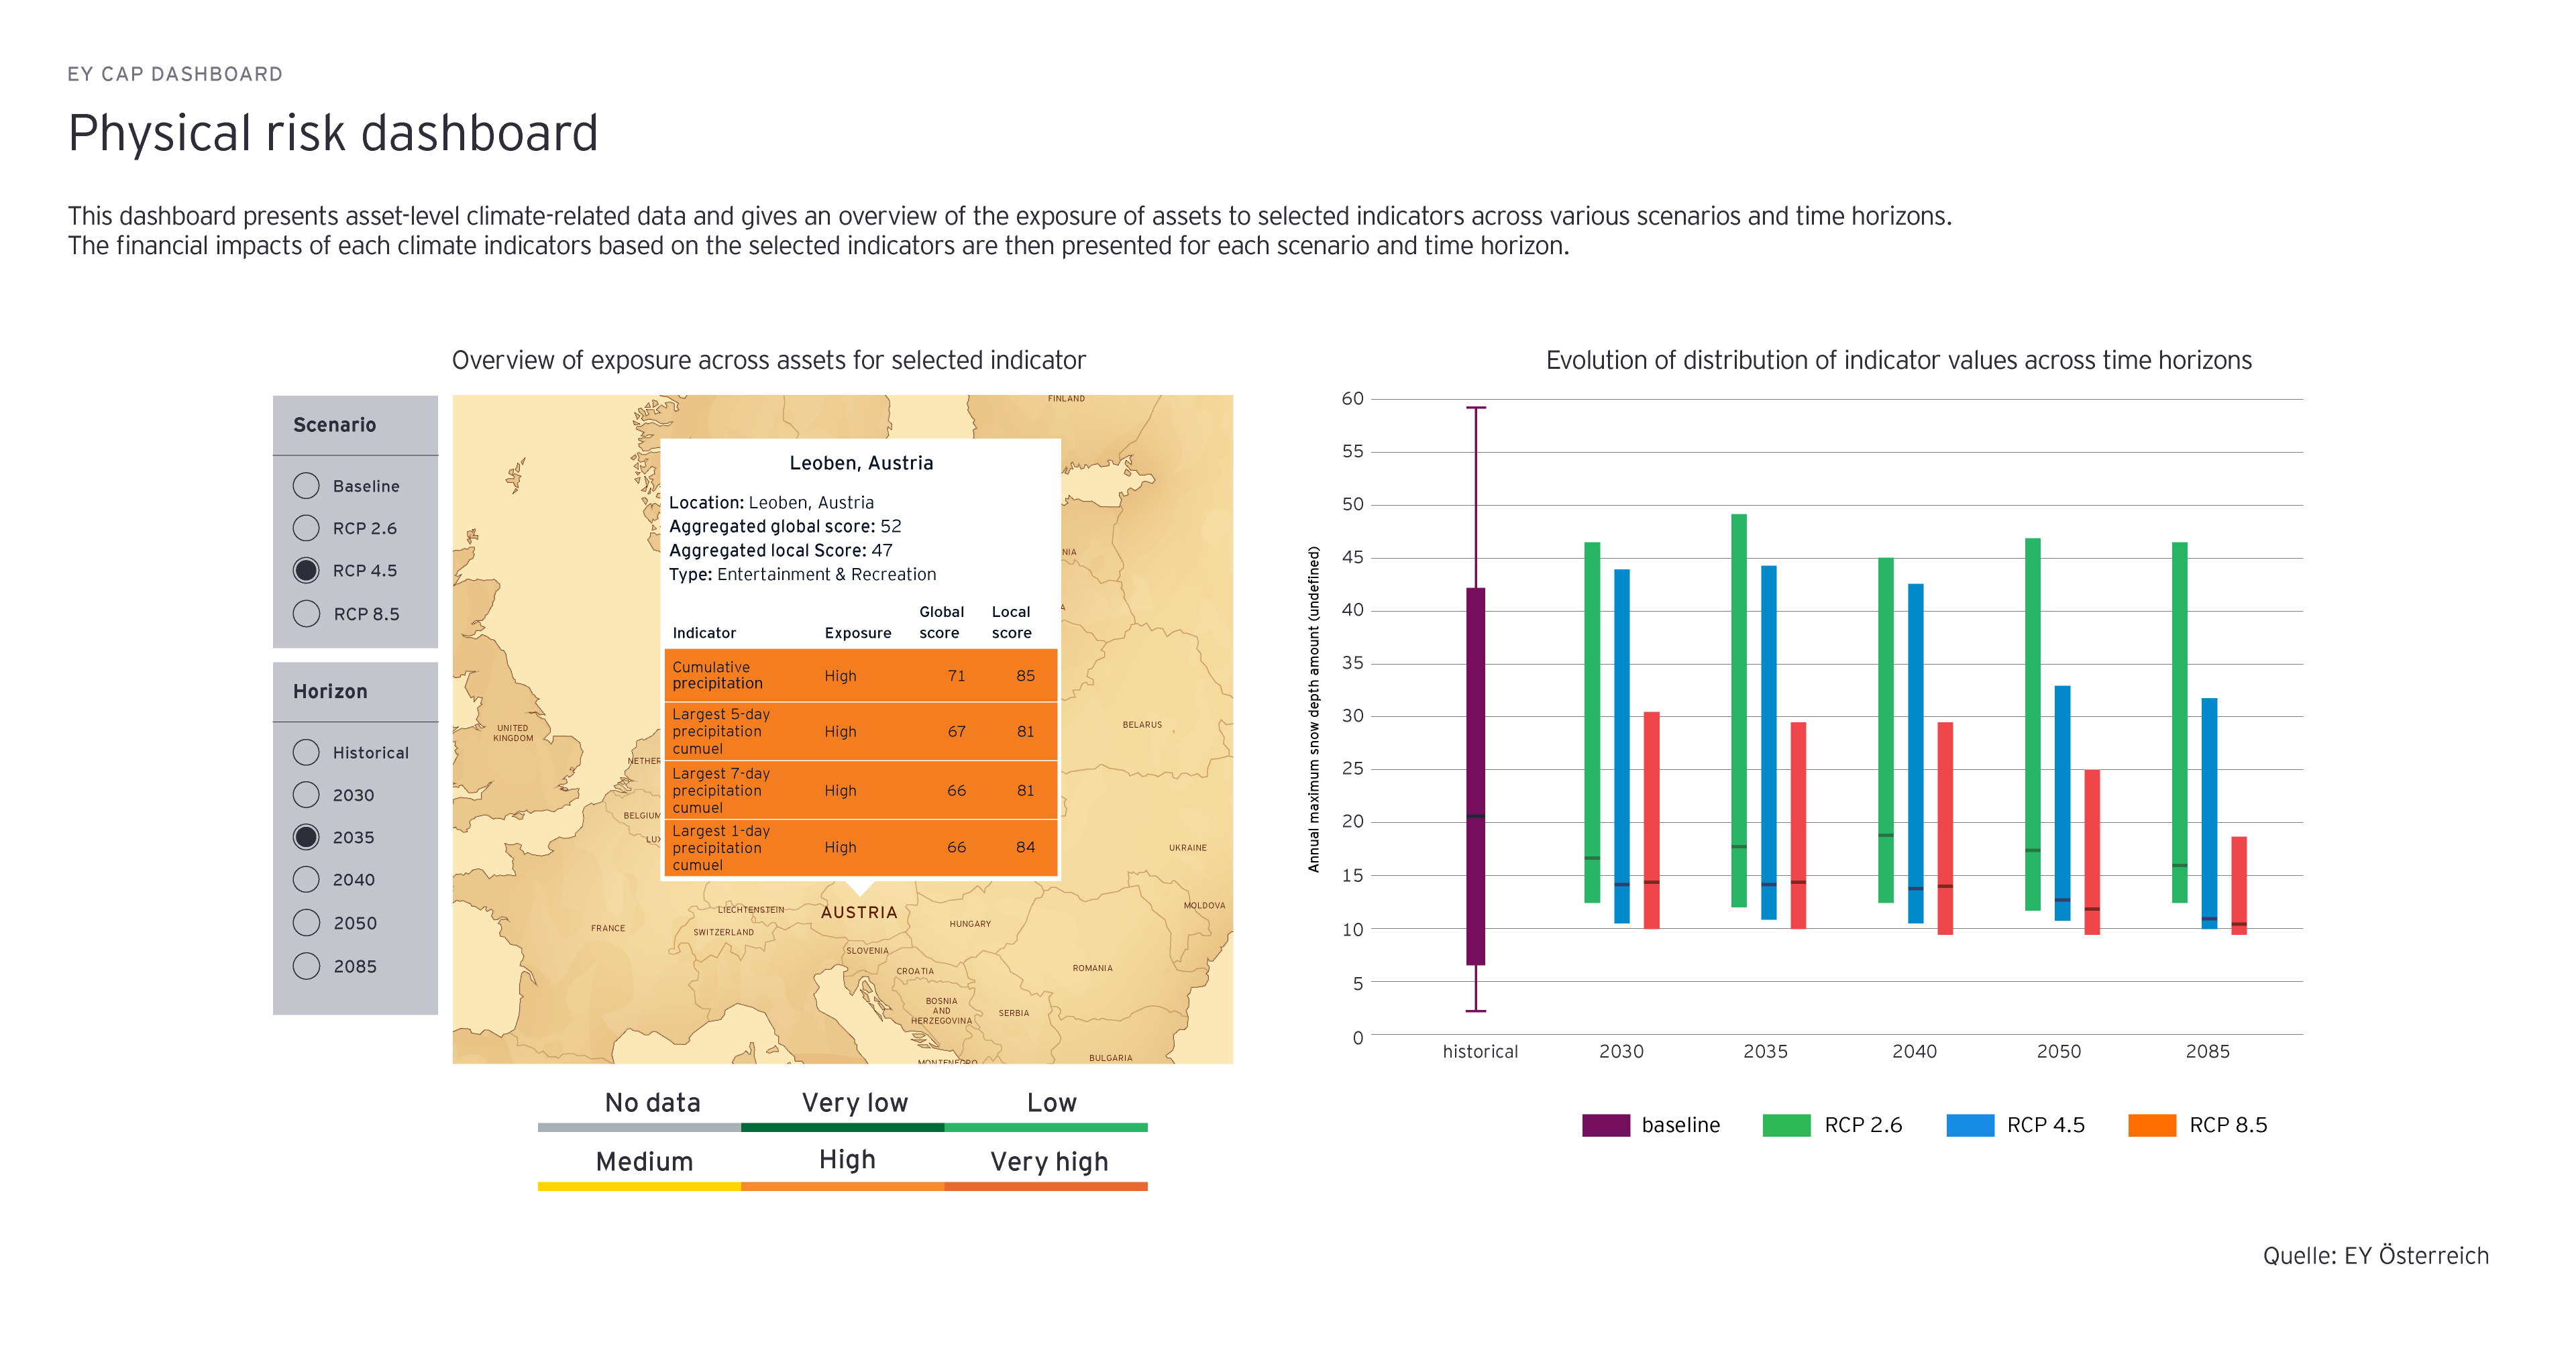Click the green RCP 2.6 legend swatch

(x=1786, y=1125)
